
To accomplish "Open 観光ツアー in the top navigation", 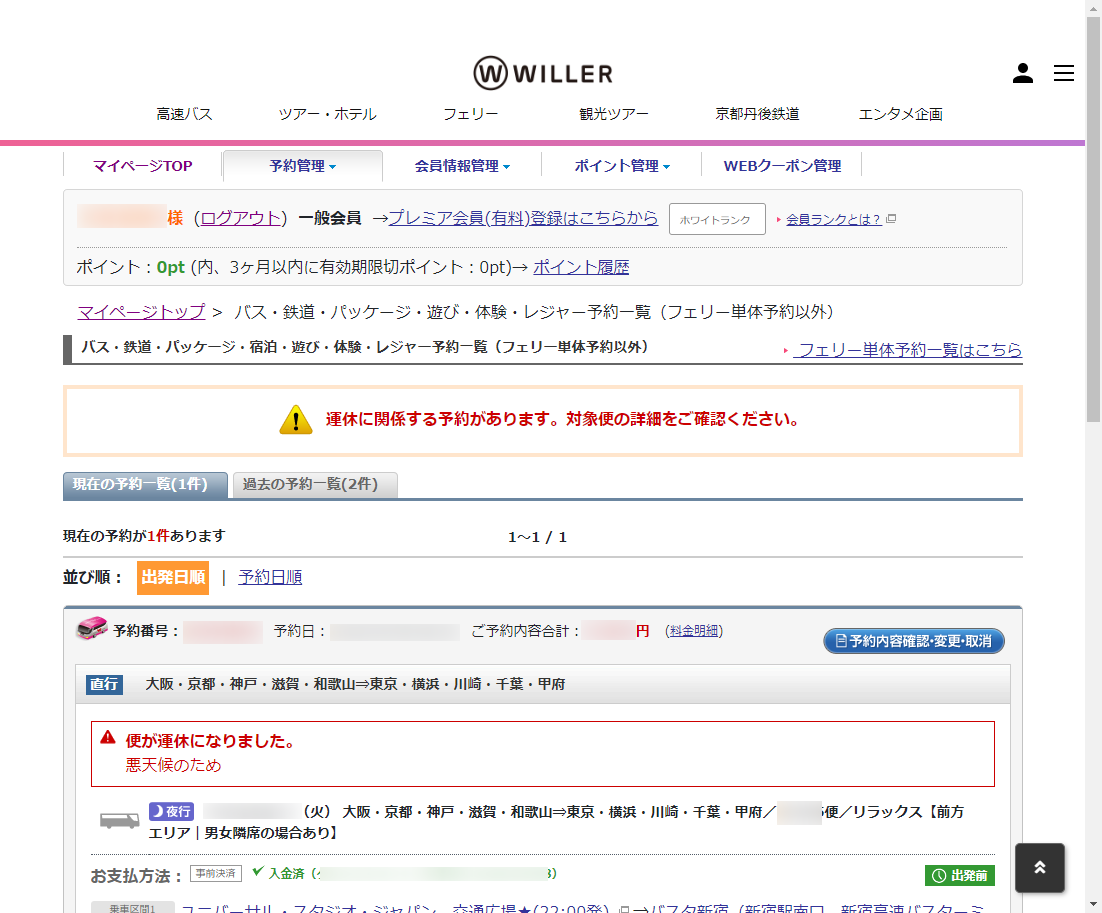I will [x=614, y=114].
